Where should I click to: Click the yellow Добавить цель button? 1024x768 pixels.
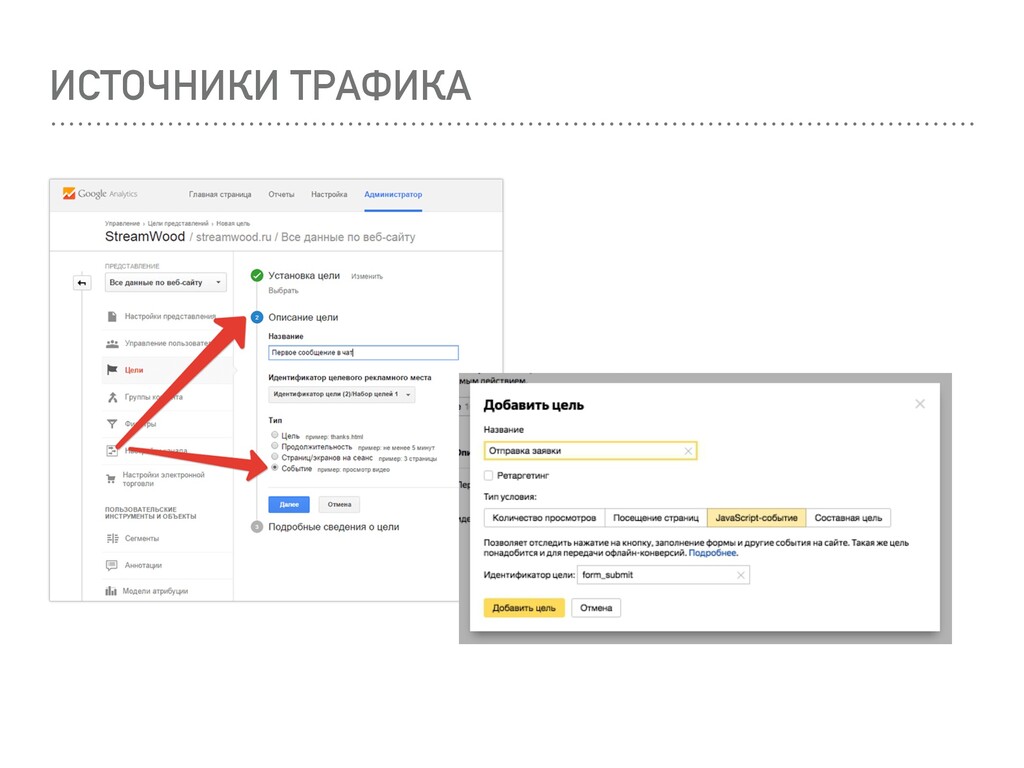[x=524, y=608]
